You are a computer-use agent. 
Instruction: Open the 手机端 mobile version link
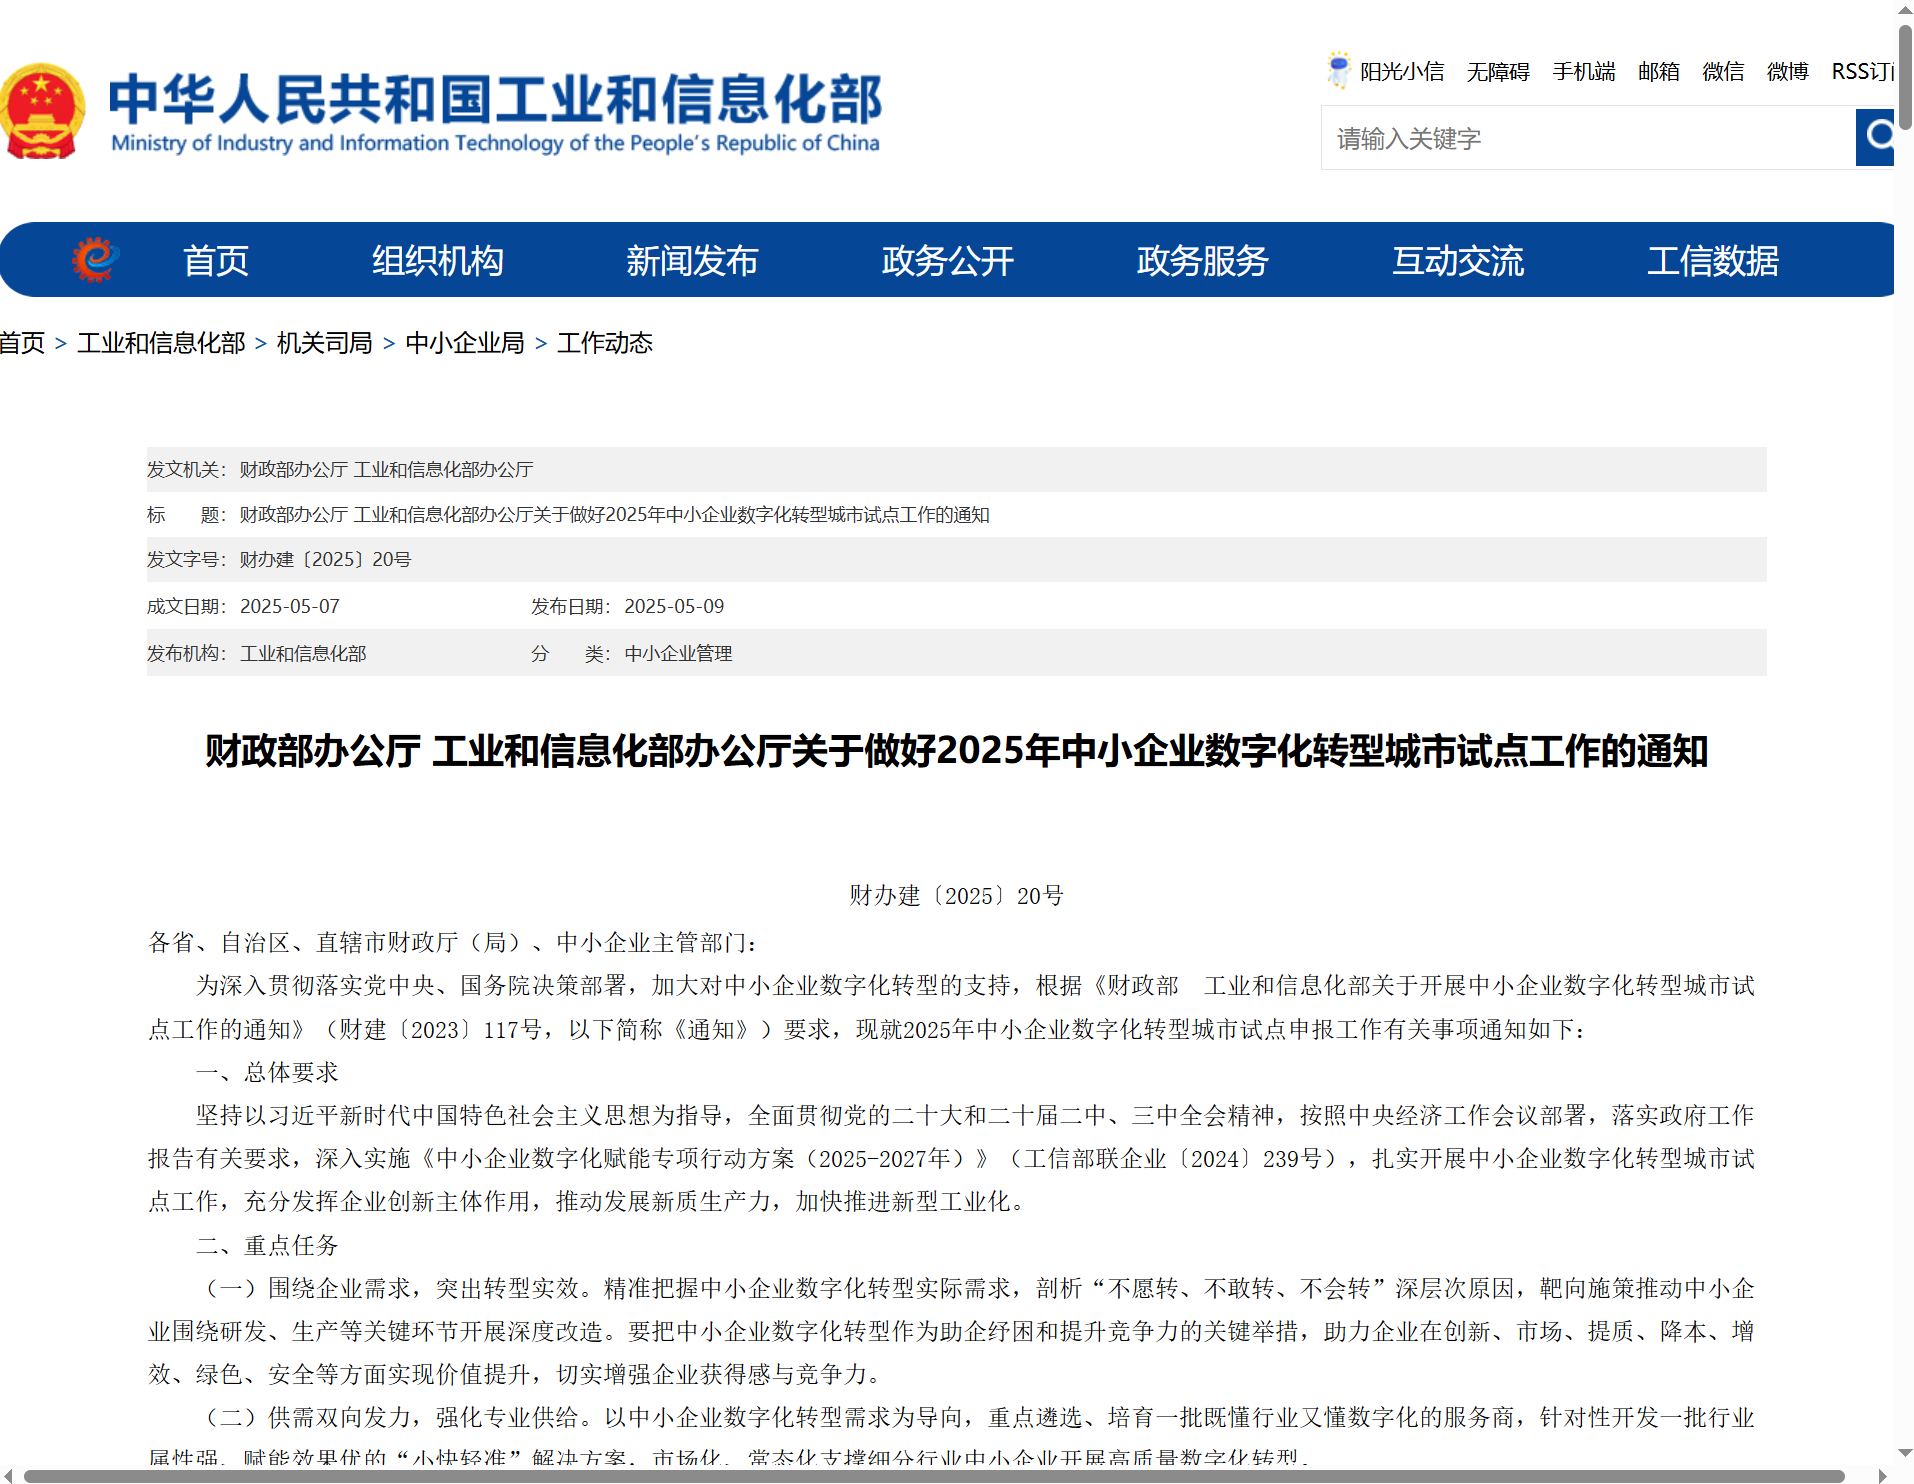pos(1583,71)
